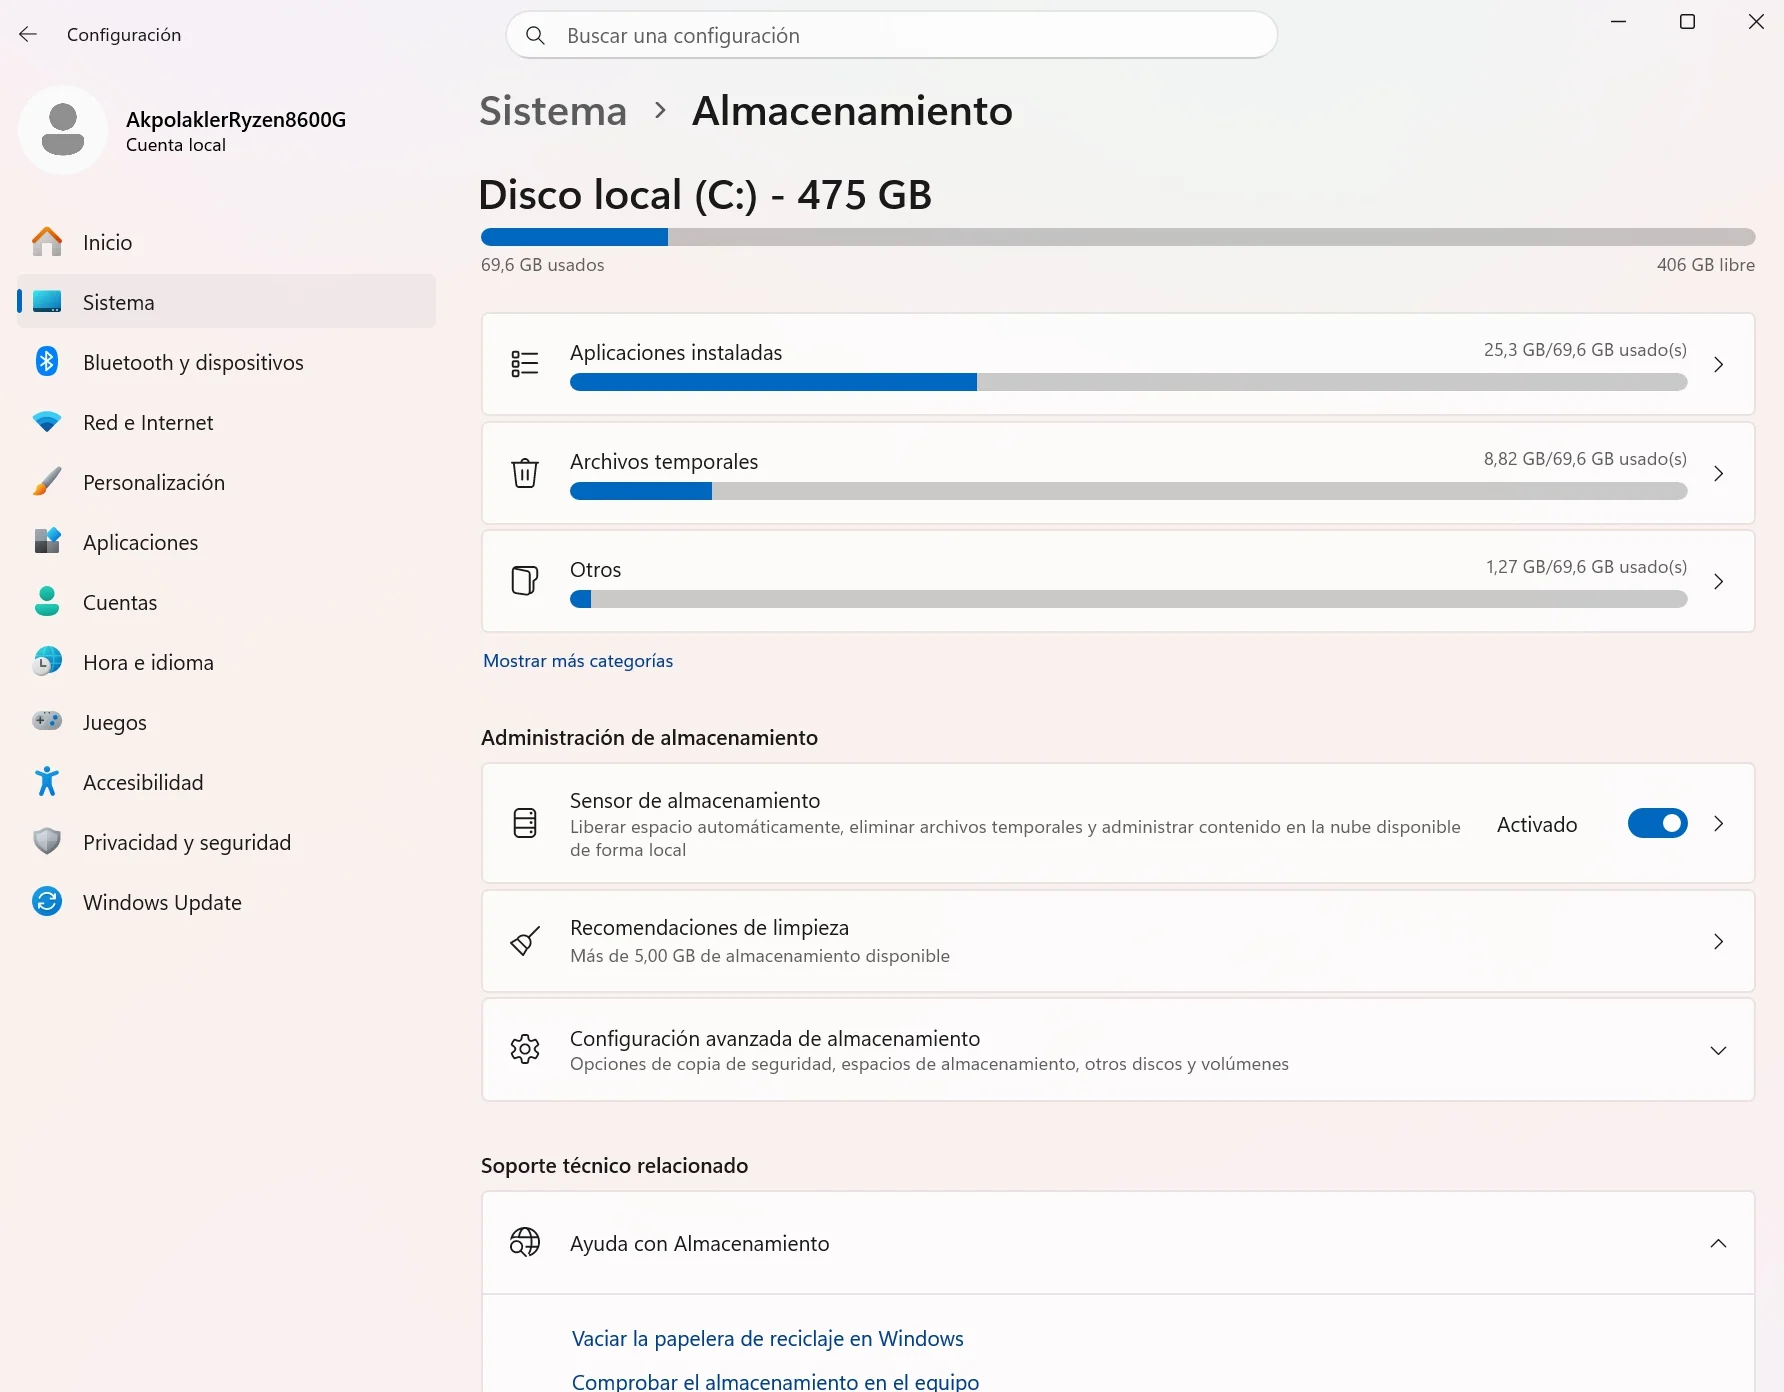Viewport: 1784px width, 1392px height.
Task: Open the Inicio page
Action: click(227, 242)
